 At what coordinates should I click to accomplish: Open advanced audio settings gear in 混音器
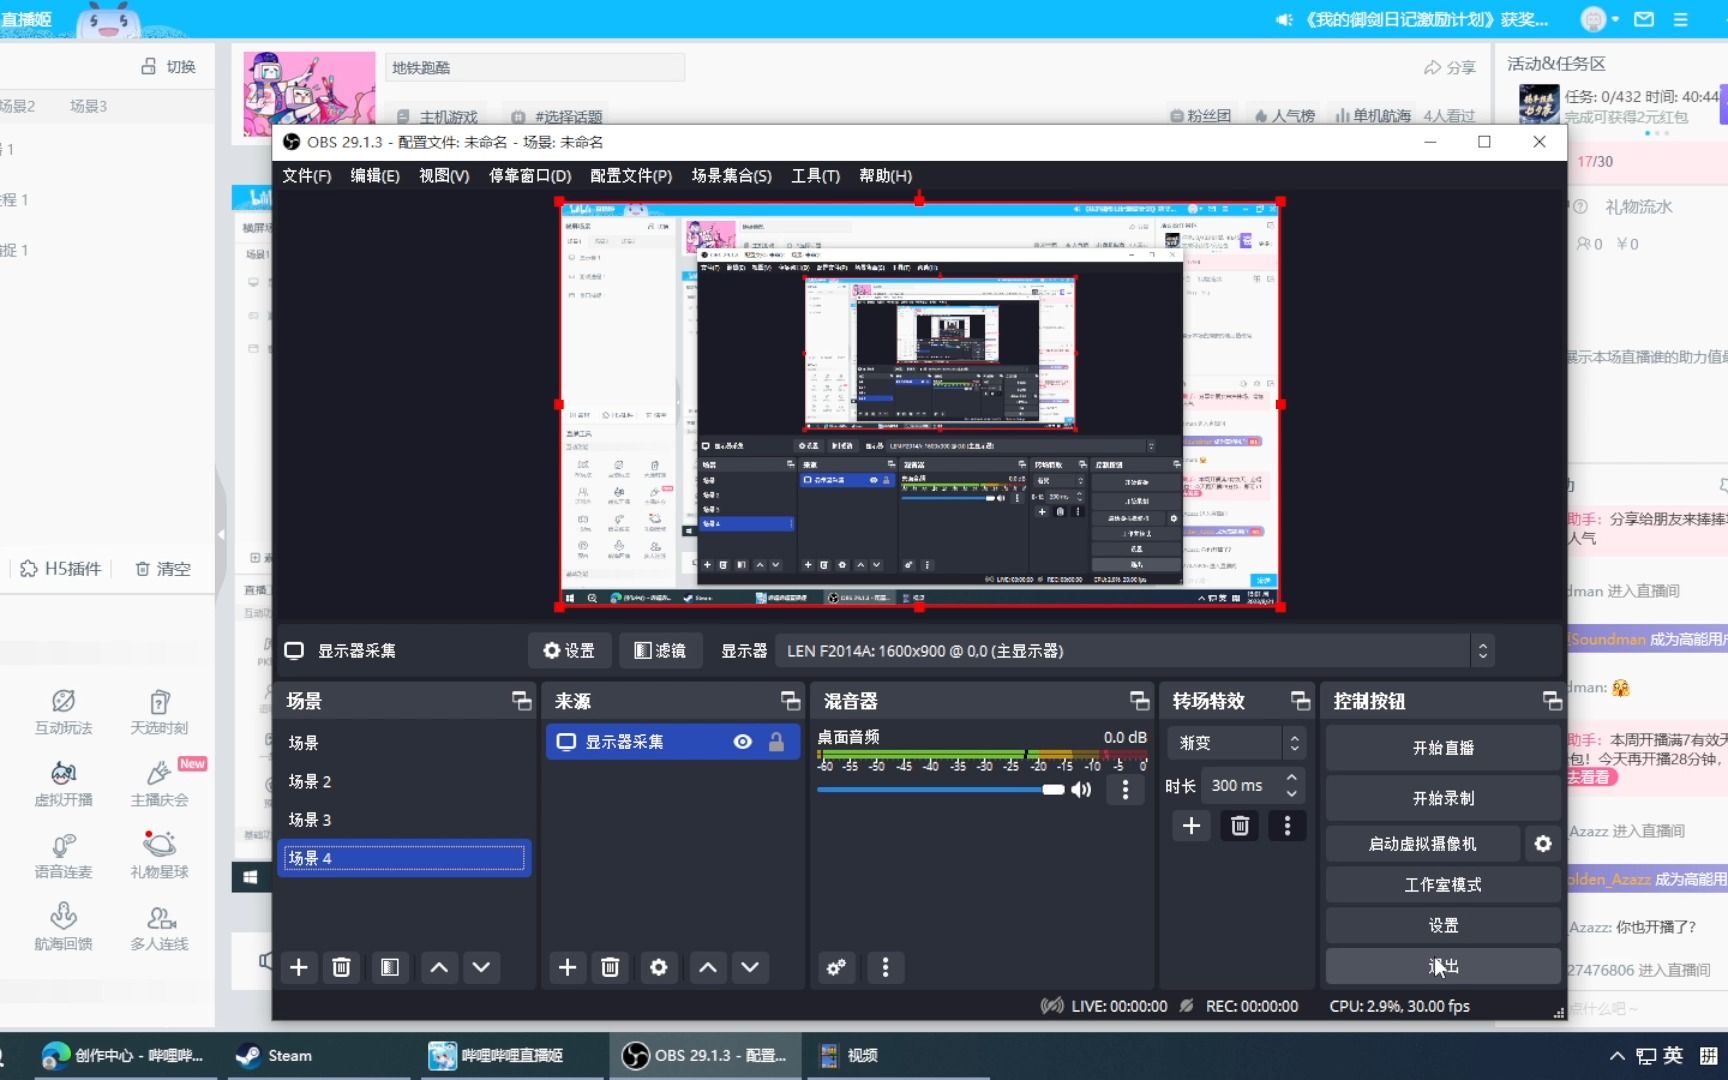coord(836,967)
